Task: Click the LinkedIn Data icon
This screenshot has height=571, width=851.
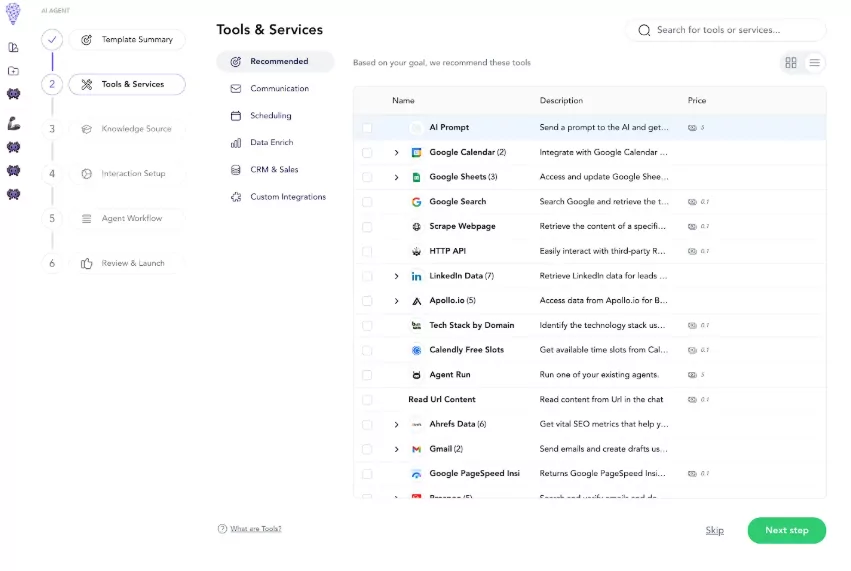Action: click(x=417, y=276)
